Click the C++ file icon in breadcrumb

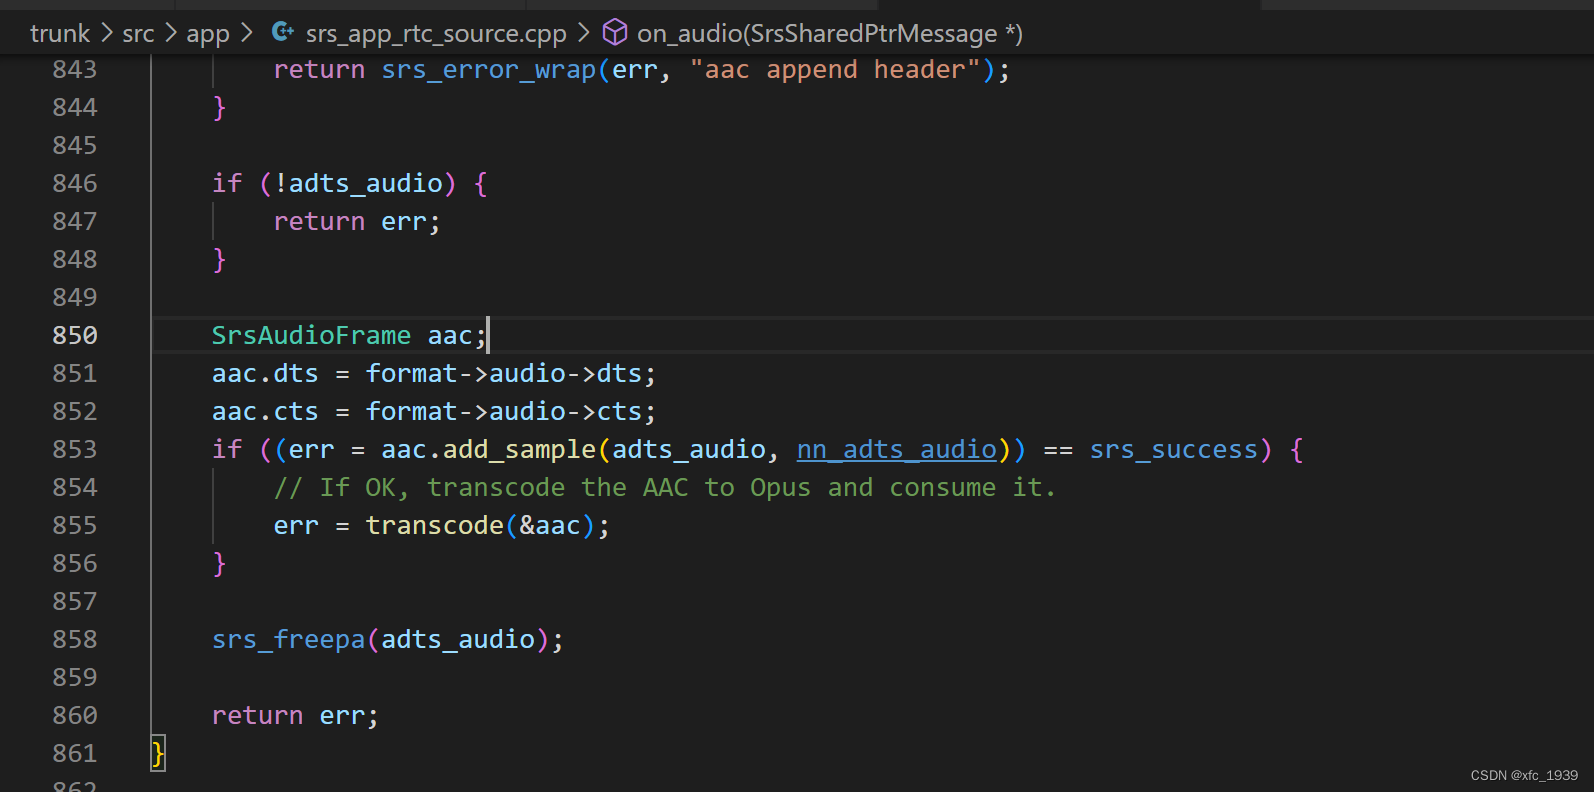coord(283,32)
